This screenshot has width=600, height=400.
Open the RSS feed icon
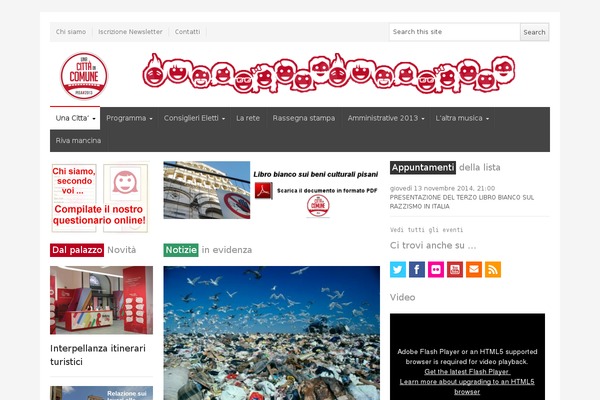[x=493, y=269]
